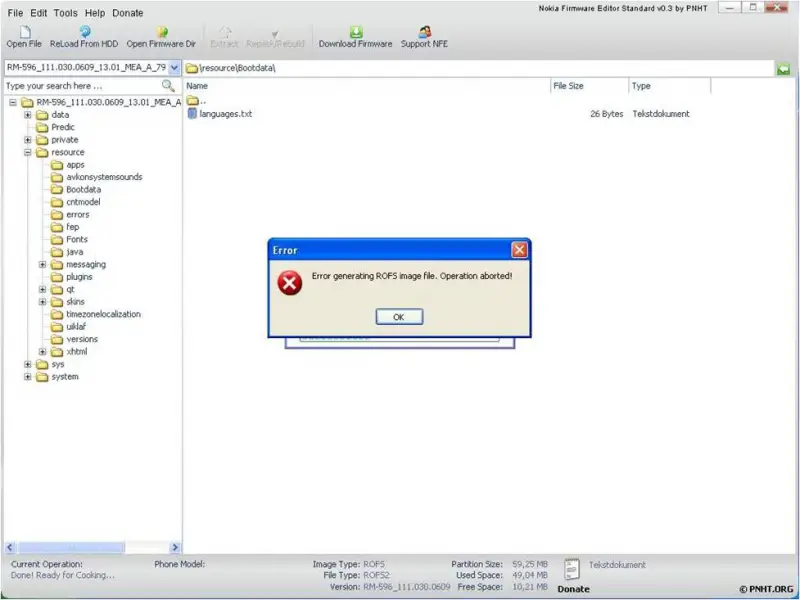Image resolution: width=800 pixels, height=600 pixels.
Task: Click the Donate document icon in status bar
Action: coord(572,569)
